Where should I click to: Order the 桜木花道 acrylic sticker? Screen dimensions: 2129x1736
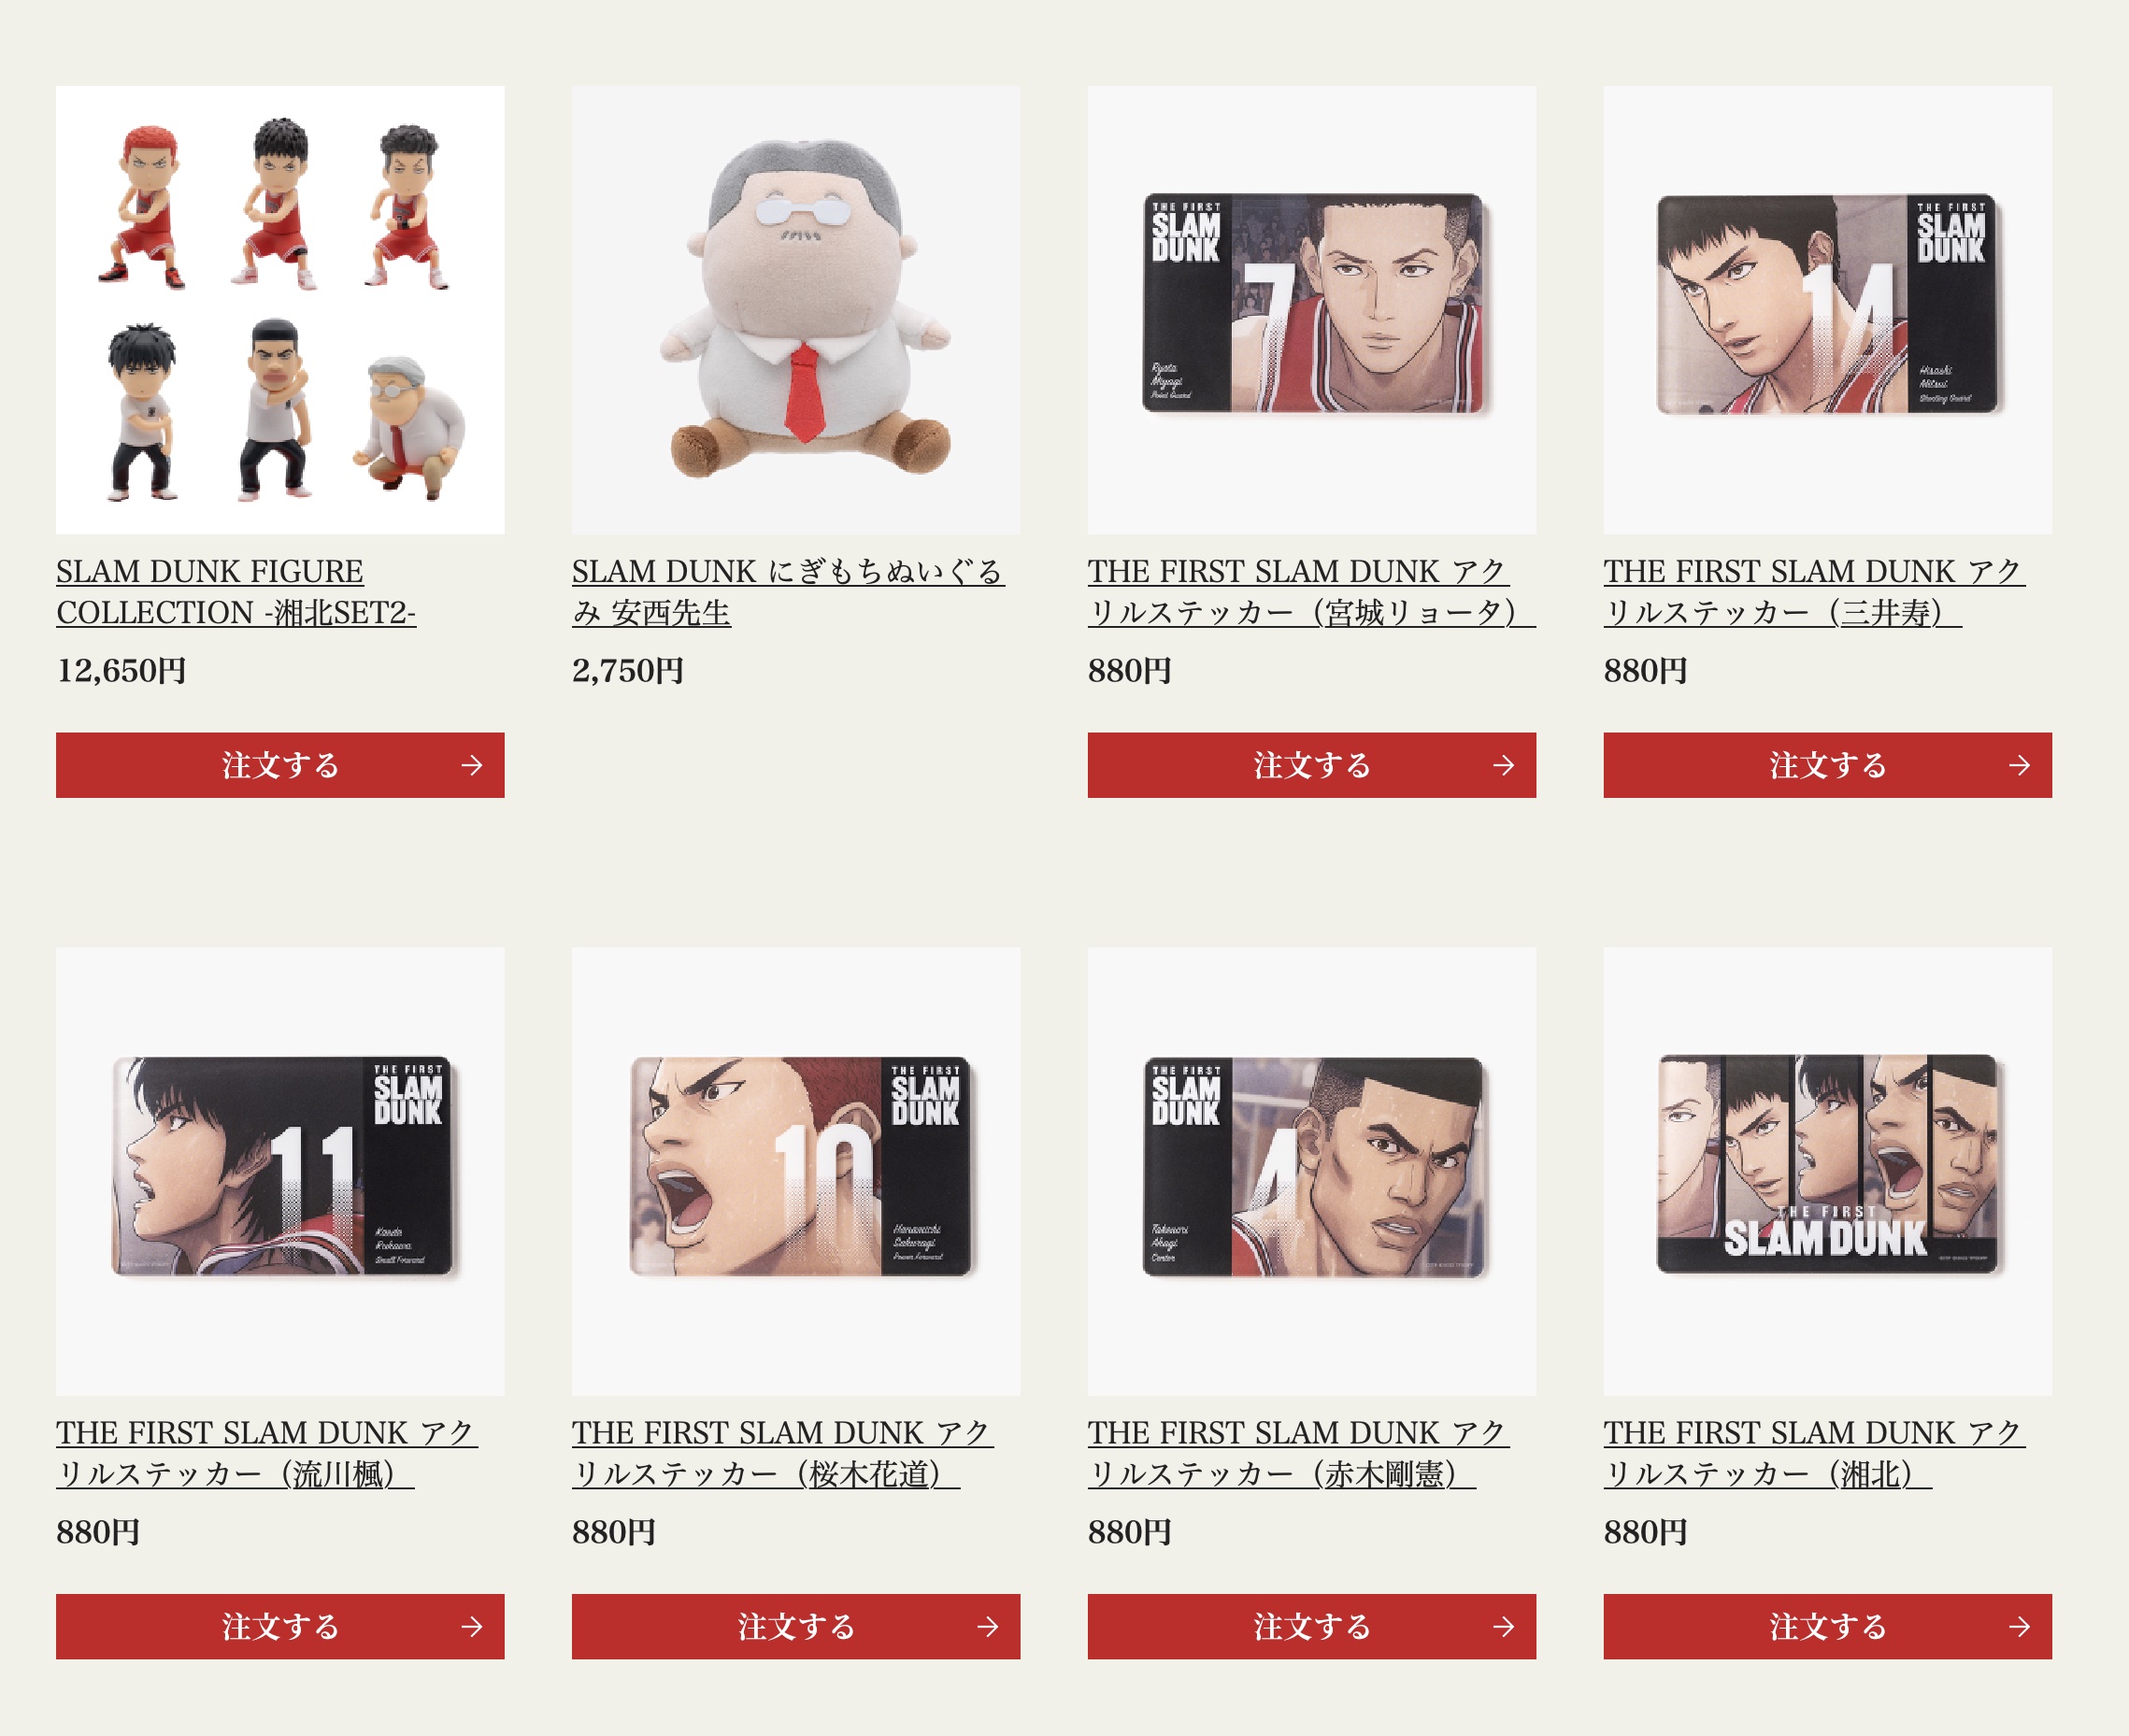coord(796,1627)
